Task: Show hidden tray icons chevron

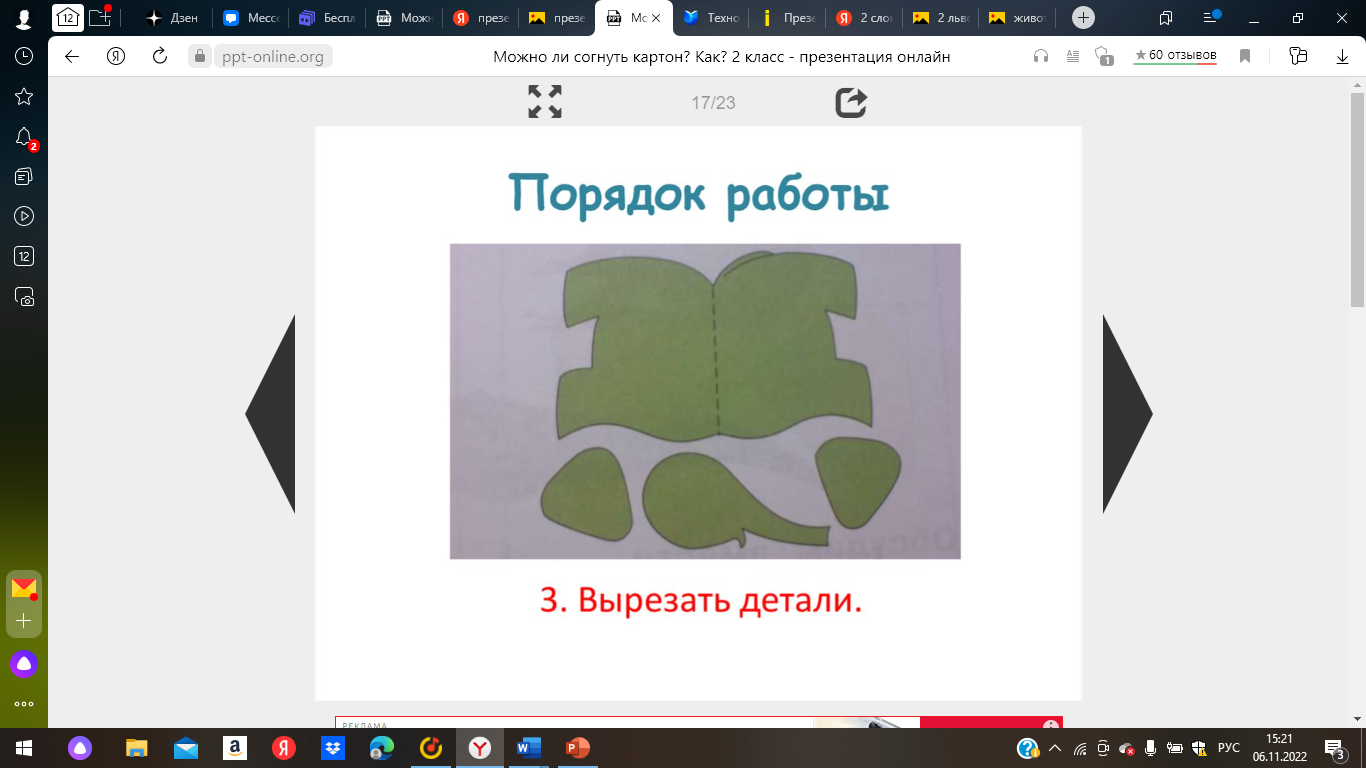Action: 1054,748
